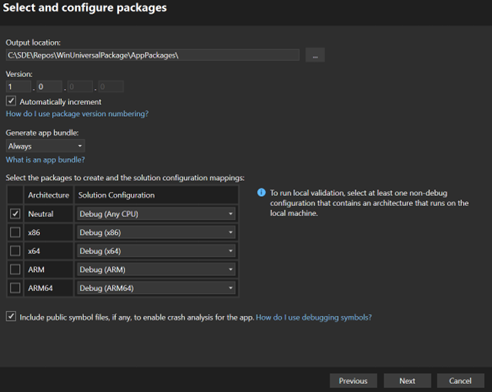The image size is (492, 392).
Task: Enable the x64 architecture checkbox
Action: (15, 251)
